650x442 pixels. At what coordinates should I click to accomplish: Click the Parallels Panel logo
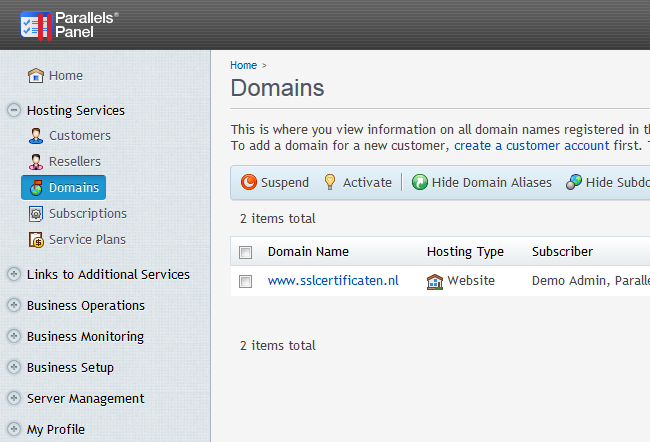(70, 25)
